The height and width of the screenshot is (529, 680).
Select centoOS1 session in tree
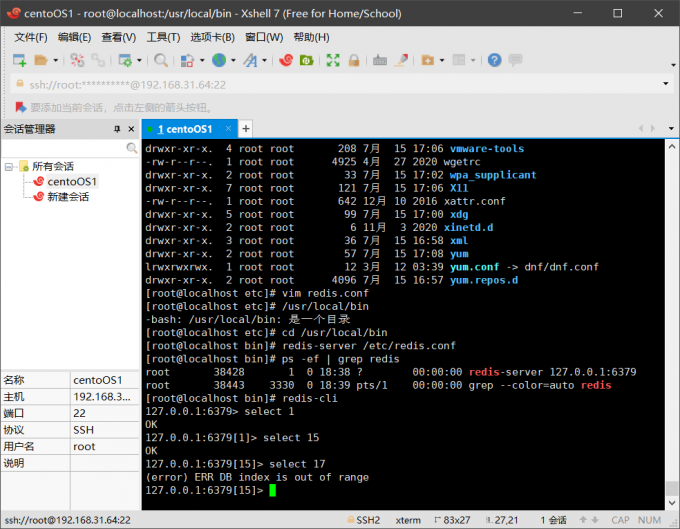coord(72,182)
